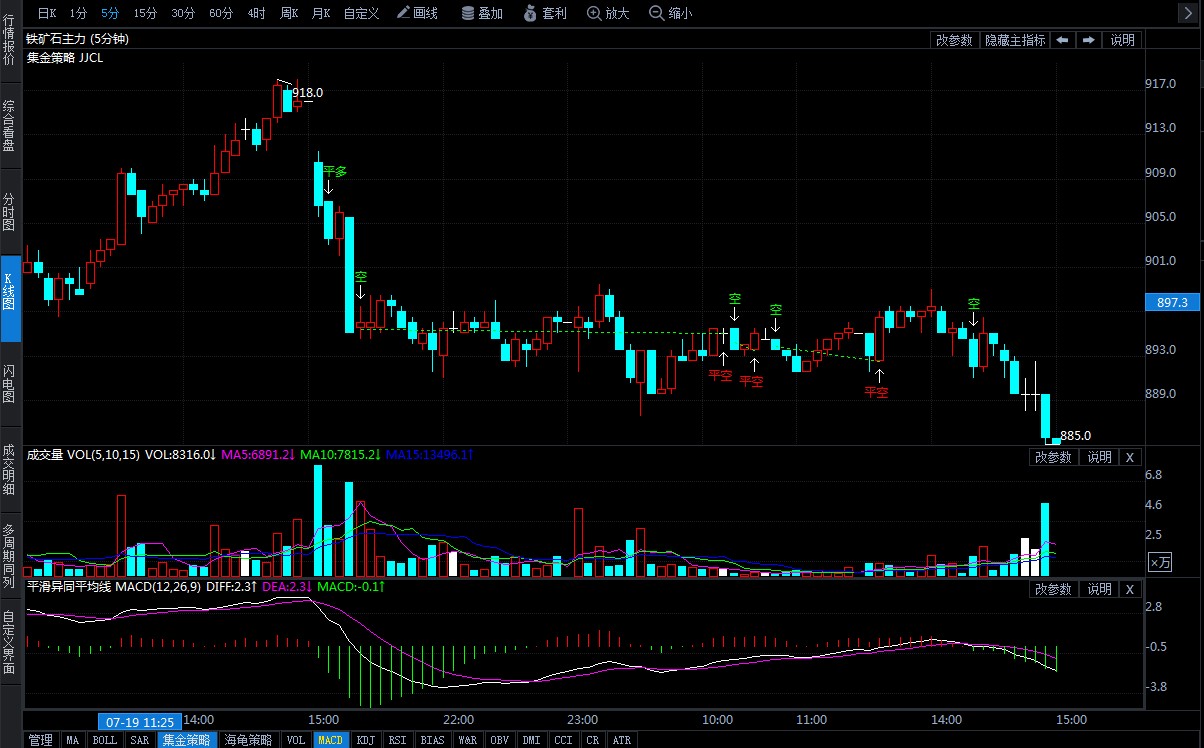Screen dimensions: 1204x748
Task: Click the ×万 volume unit box
Action: coord(1159,562)
